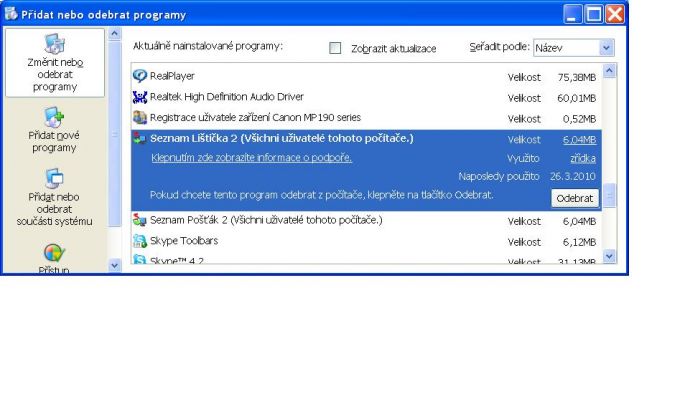Click the Realtek High Definition Audio Driver icon

pyautogui.click(x=140, y=97)
